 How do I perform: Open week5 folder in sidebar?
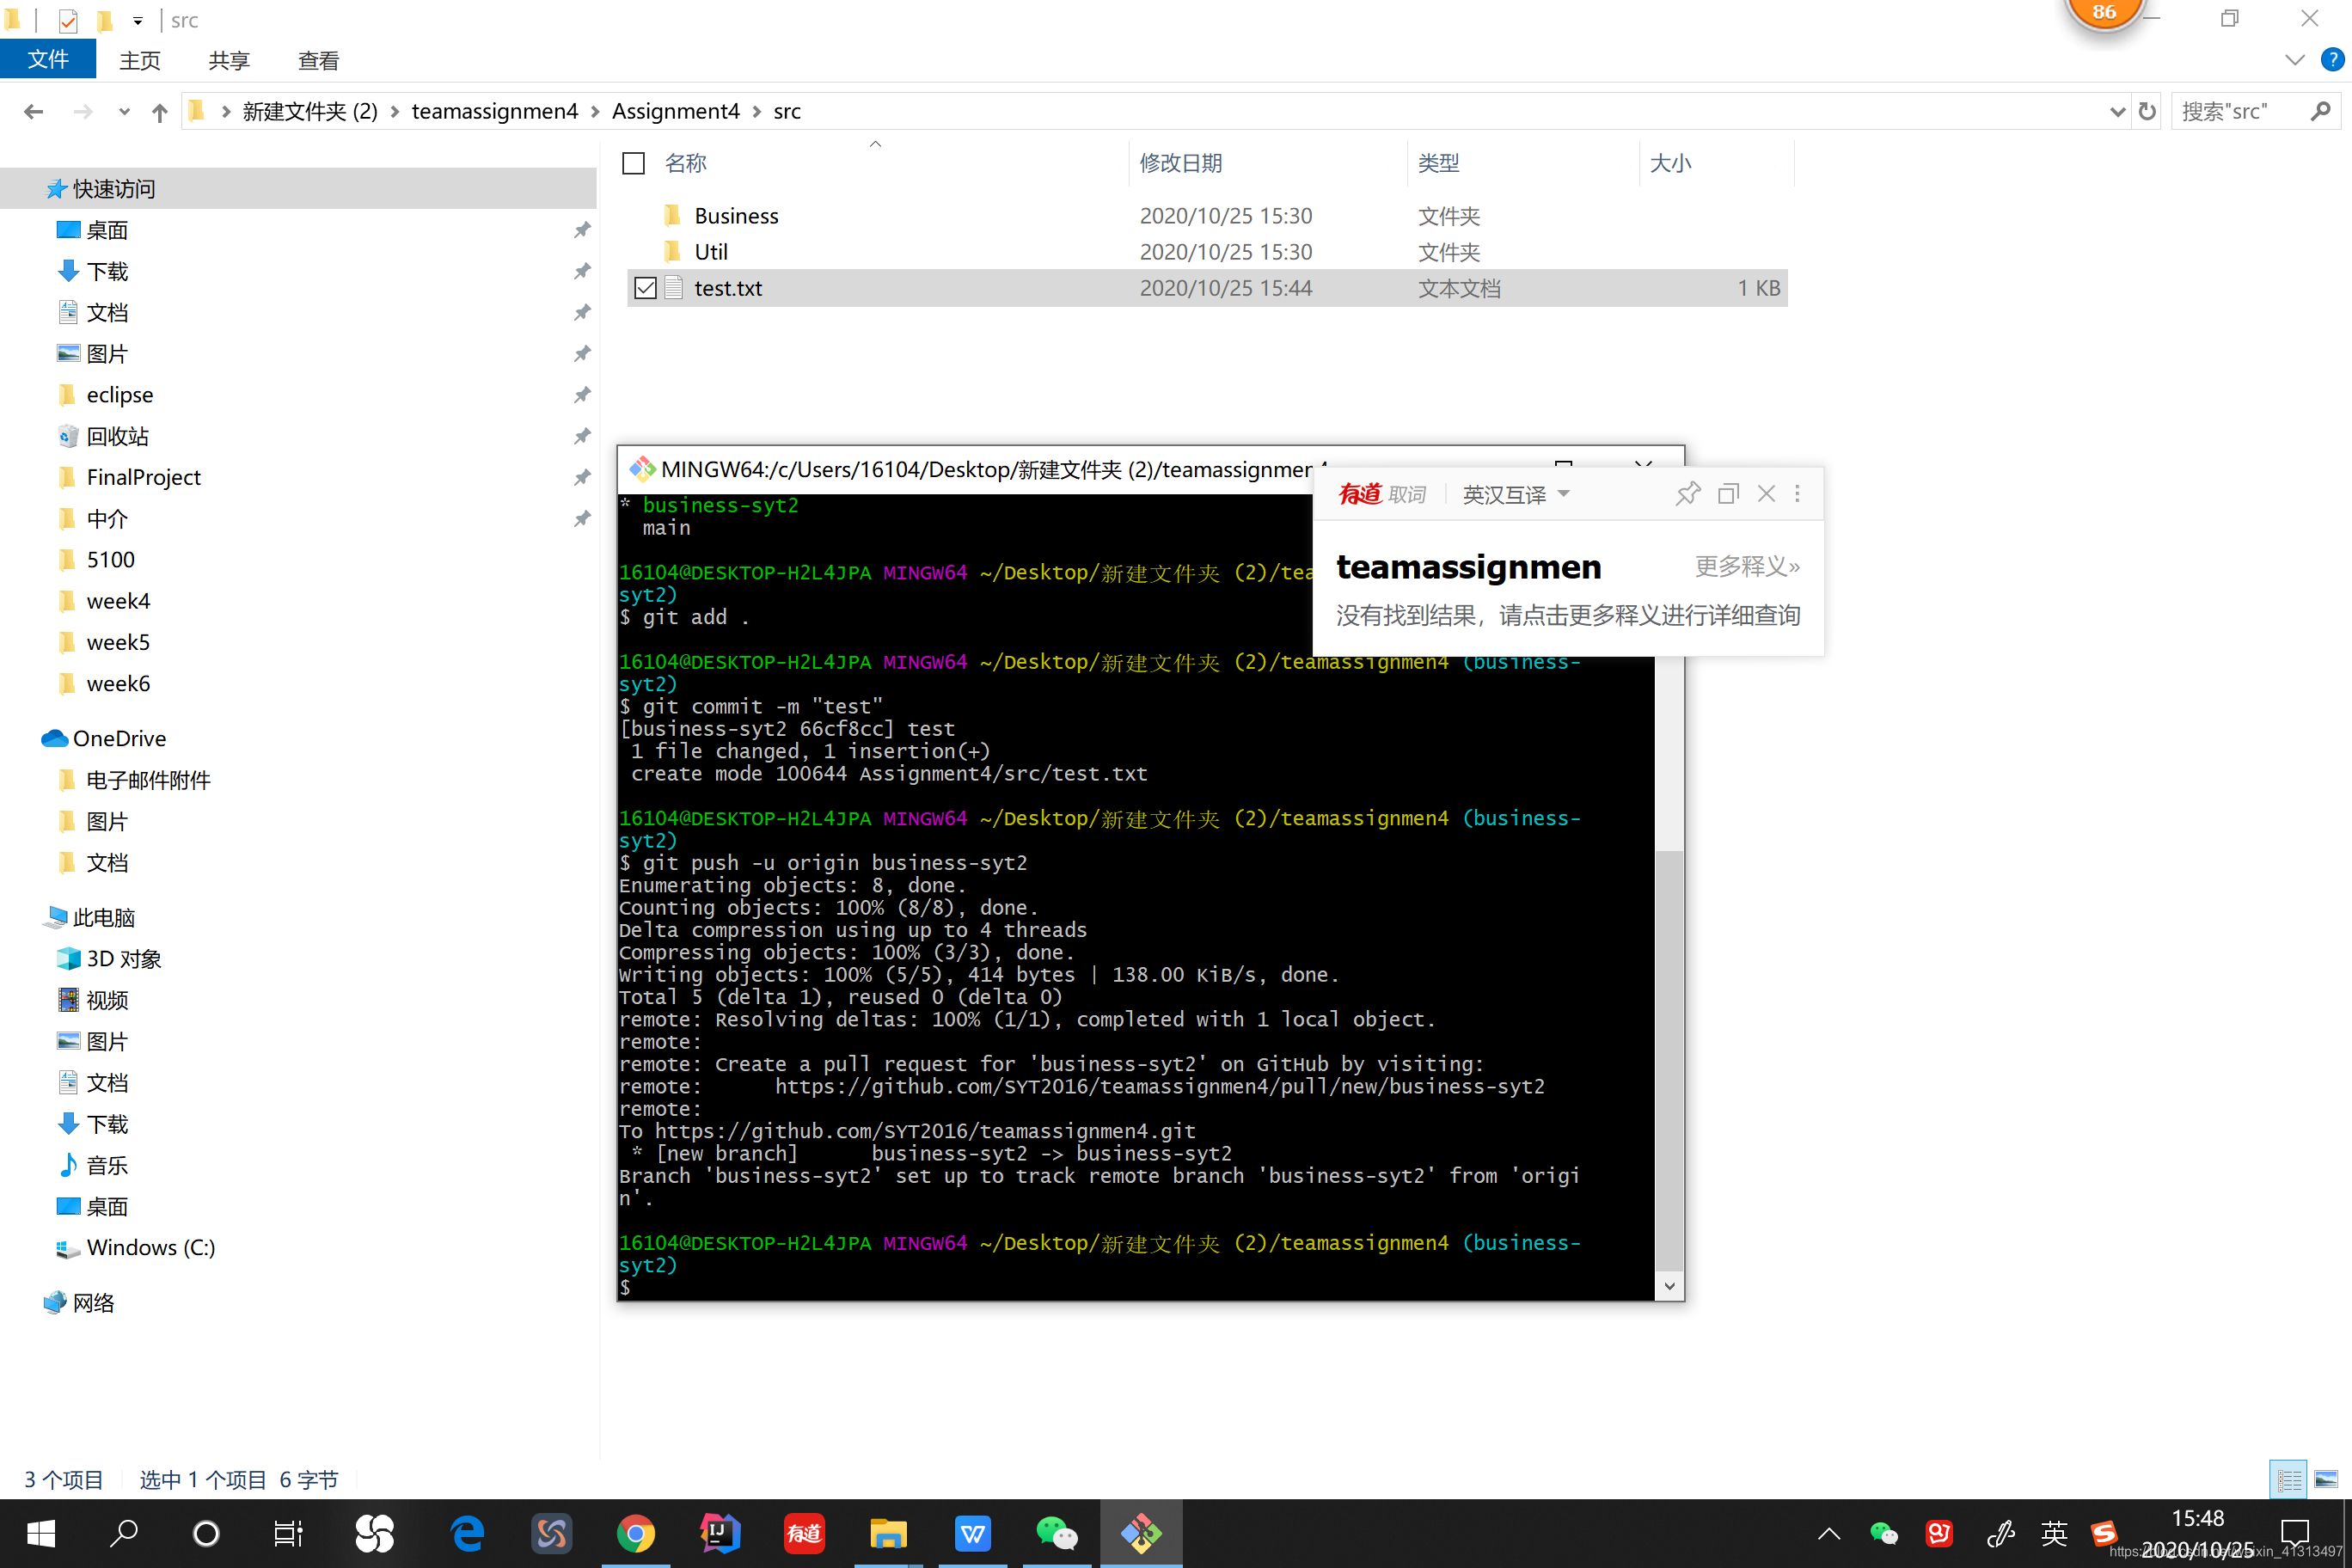click(118, 642)
